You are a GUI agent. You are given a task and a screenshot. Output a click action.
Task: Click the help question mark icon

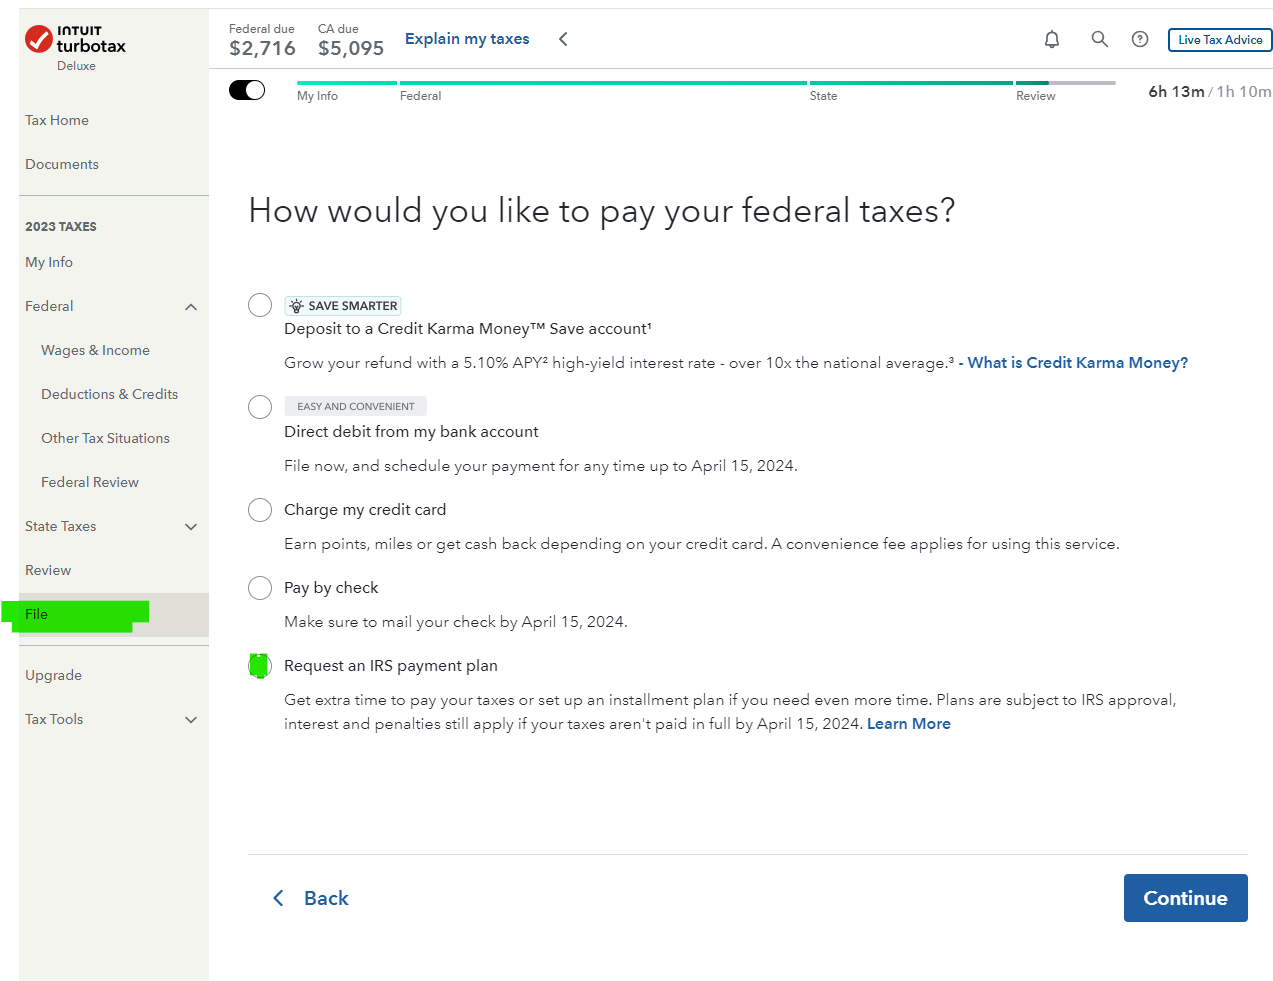[1140, 39]
